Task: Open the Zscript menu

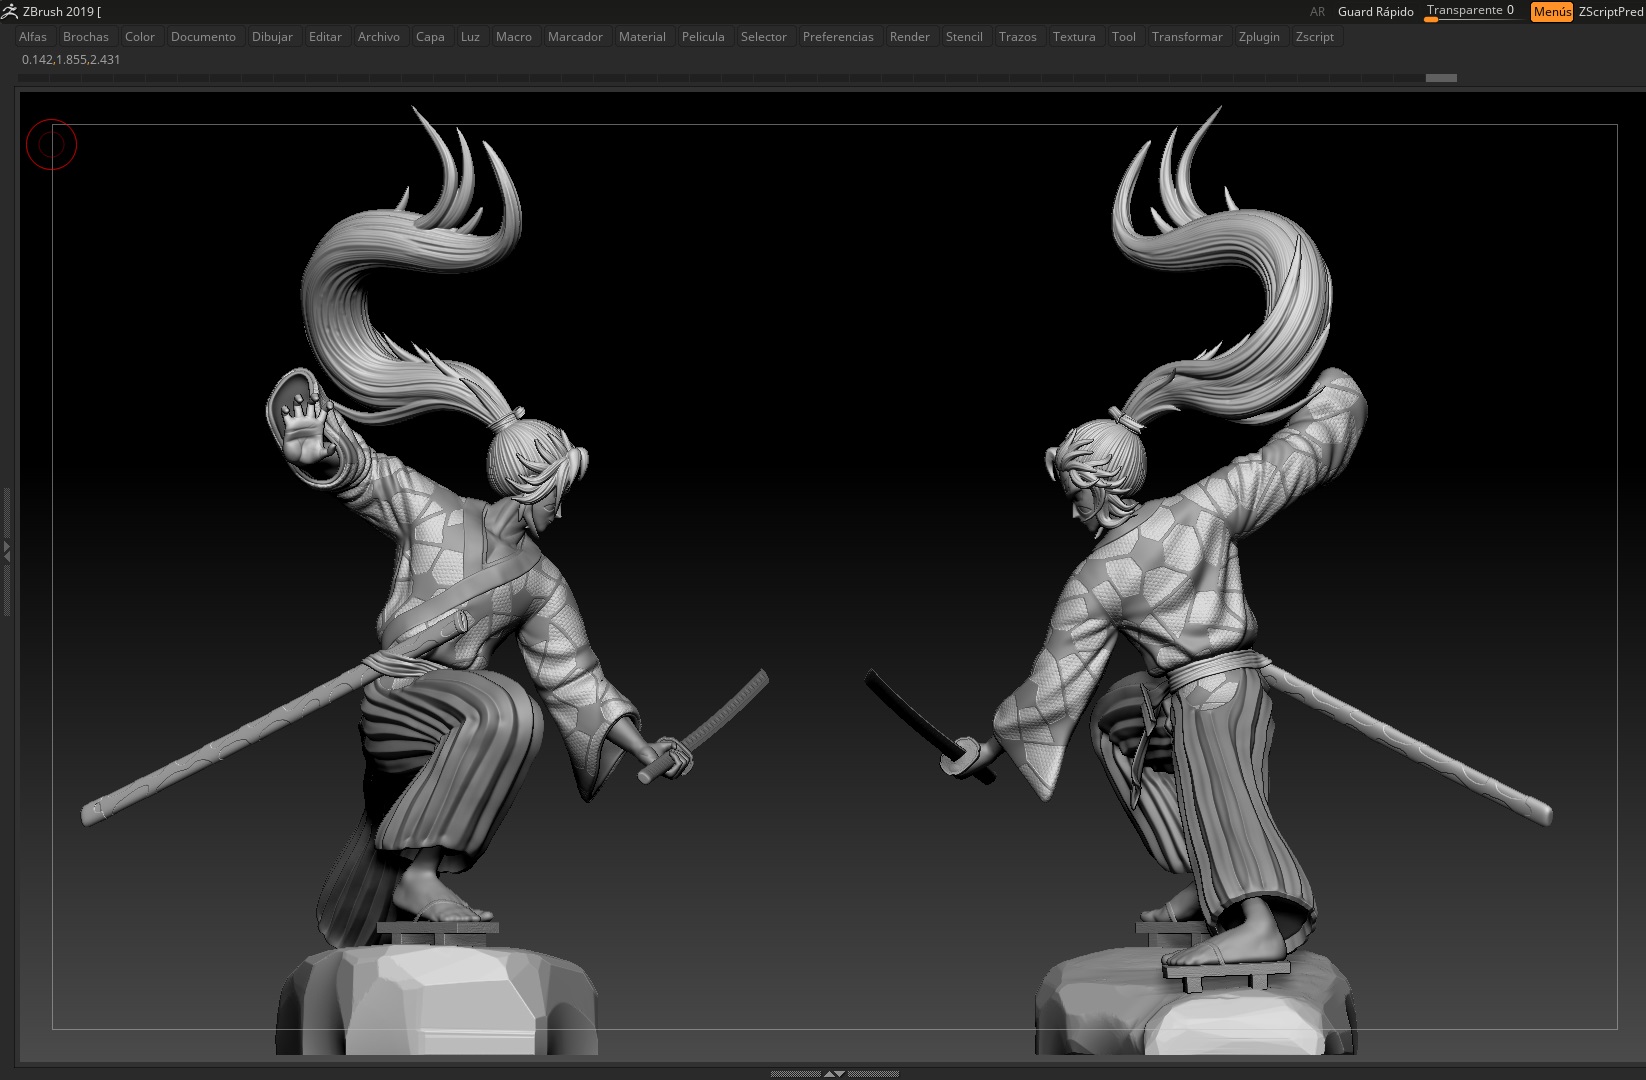Action: tap(1314, 37)
